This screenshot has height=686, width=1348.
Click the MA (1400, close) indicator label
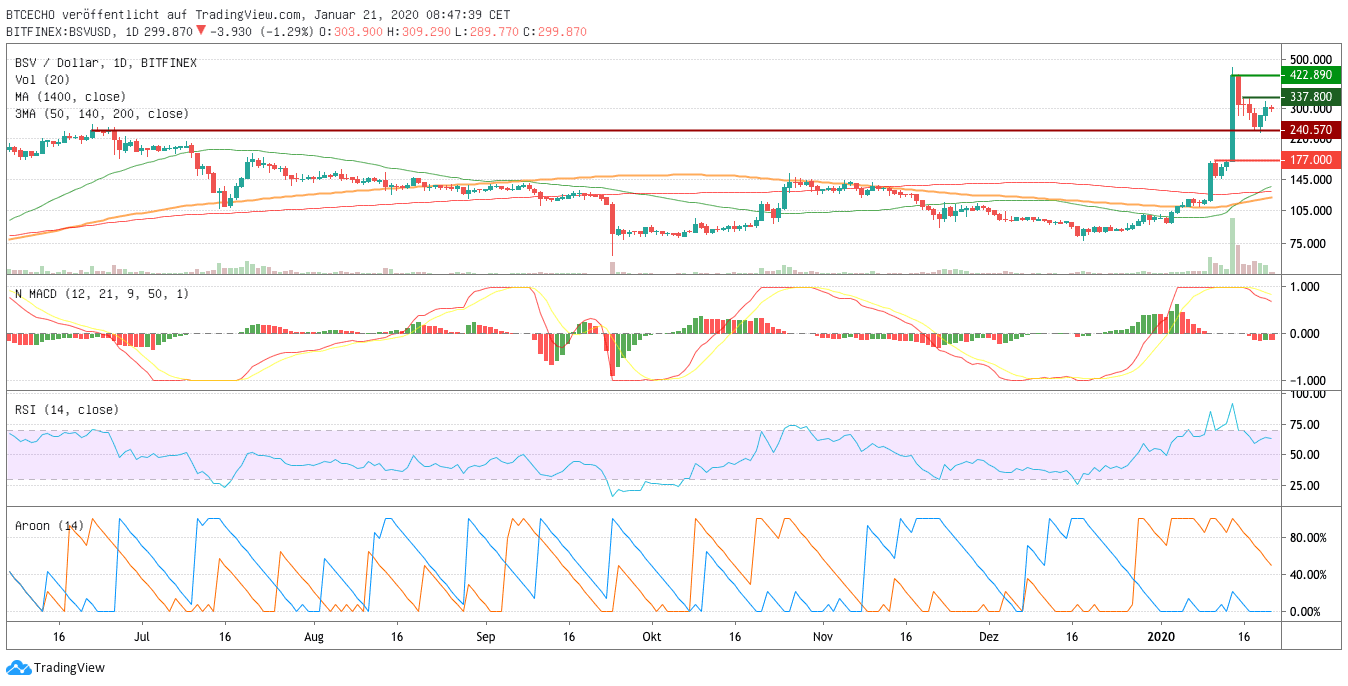click(70, 97)
